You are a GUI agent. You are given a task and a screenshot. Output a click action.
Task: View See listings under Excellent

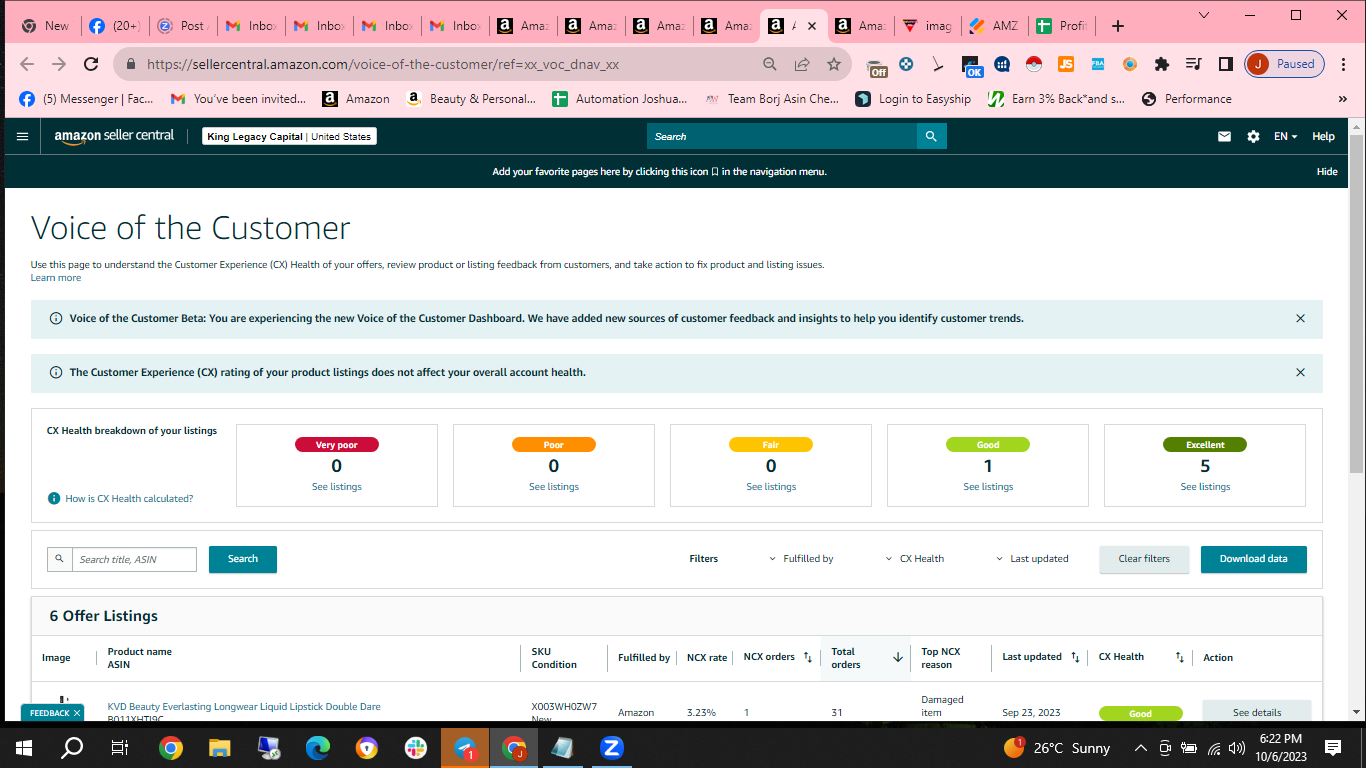[x=1205, y=487]
